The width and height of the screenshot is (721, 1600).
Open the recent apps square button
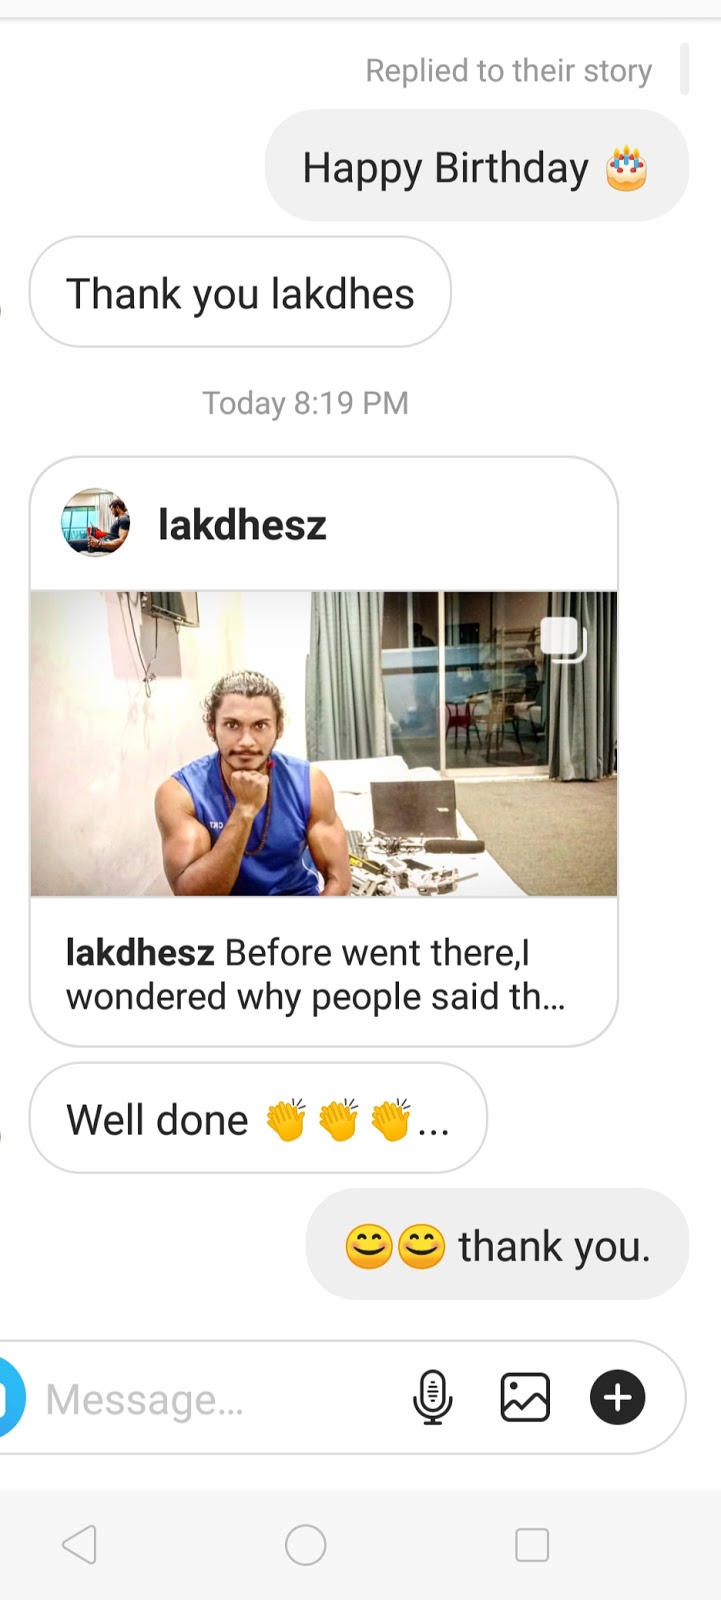(532, 1545)
